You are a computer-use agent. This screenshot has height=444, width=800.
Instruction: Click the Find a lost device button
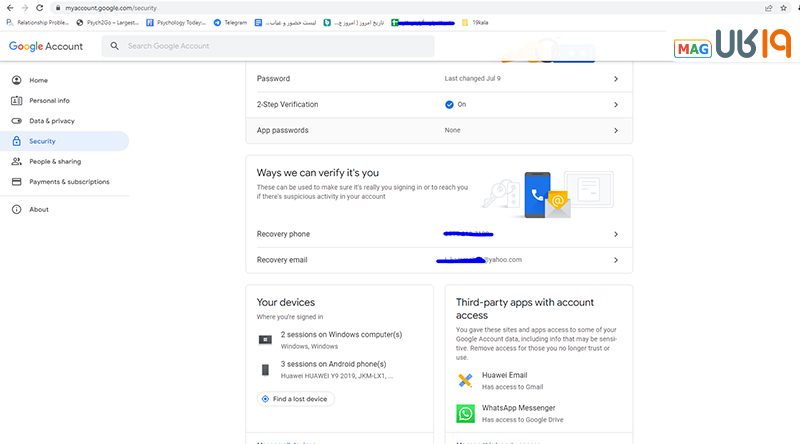coord(295,398)
